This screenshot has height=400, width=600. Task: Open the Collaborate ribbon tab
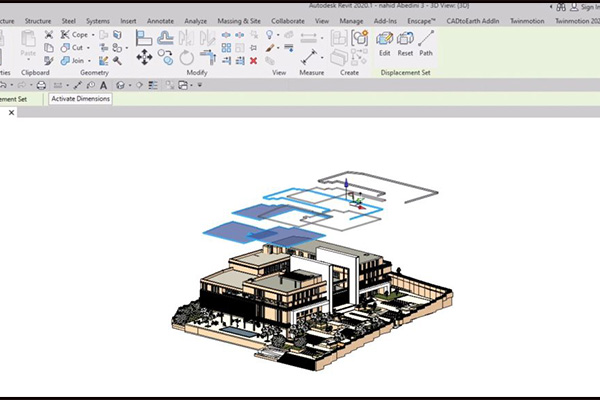[x=288, y=21]
